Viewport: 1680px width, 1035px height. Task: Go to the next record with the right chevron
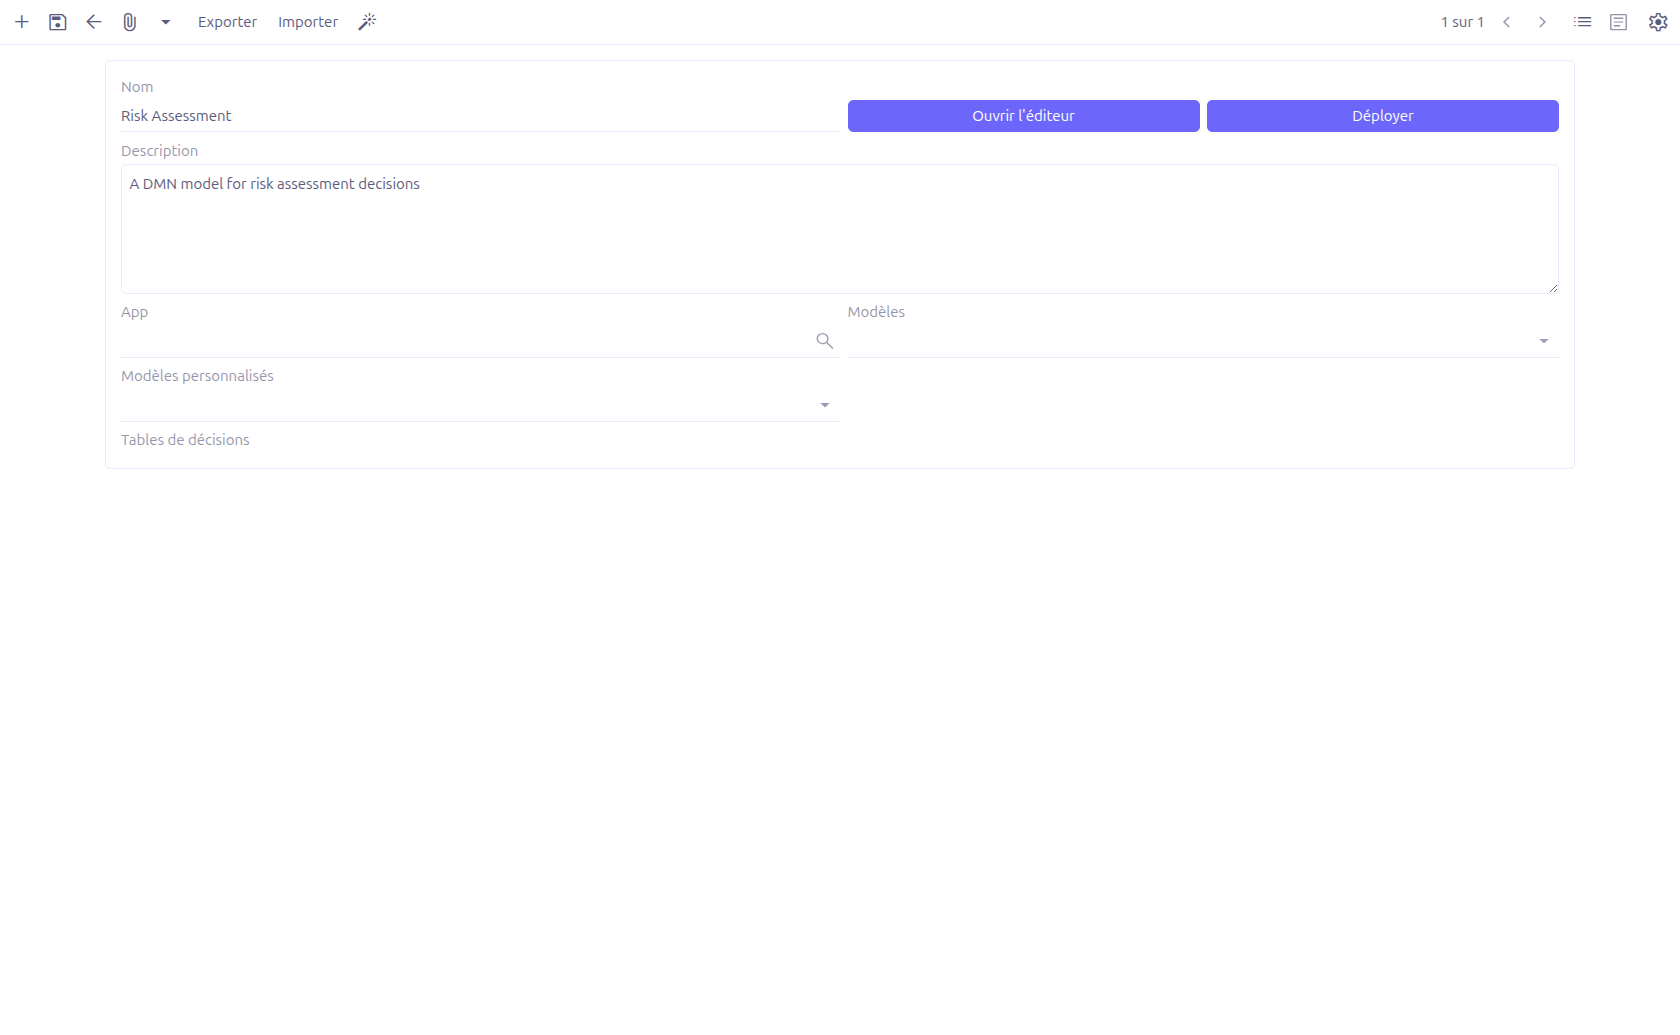click(1542, 21)
